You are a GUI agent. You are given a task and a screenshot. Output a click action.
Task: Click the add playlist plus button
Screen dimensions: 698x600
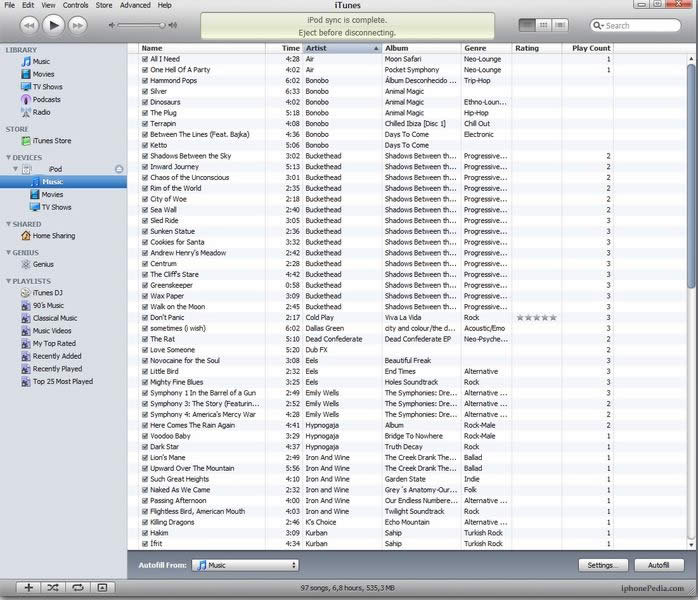[28, 587]
